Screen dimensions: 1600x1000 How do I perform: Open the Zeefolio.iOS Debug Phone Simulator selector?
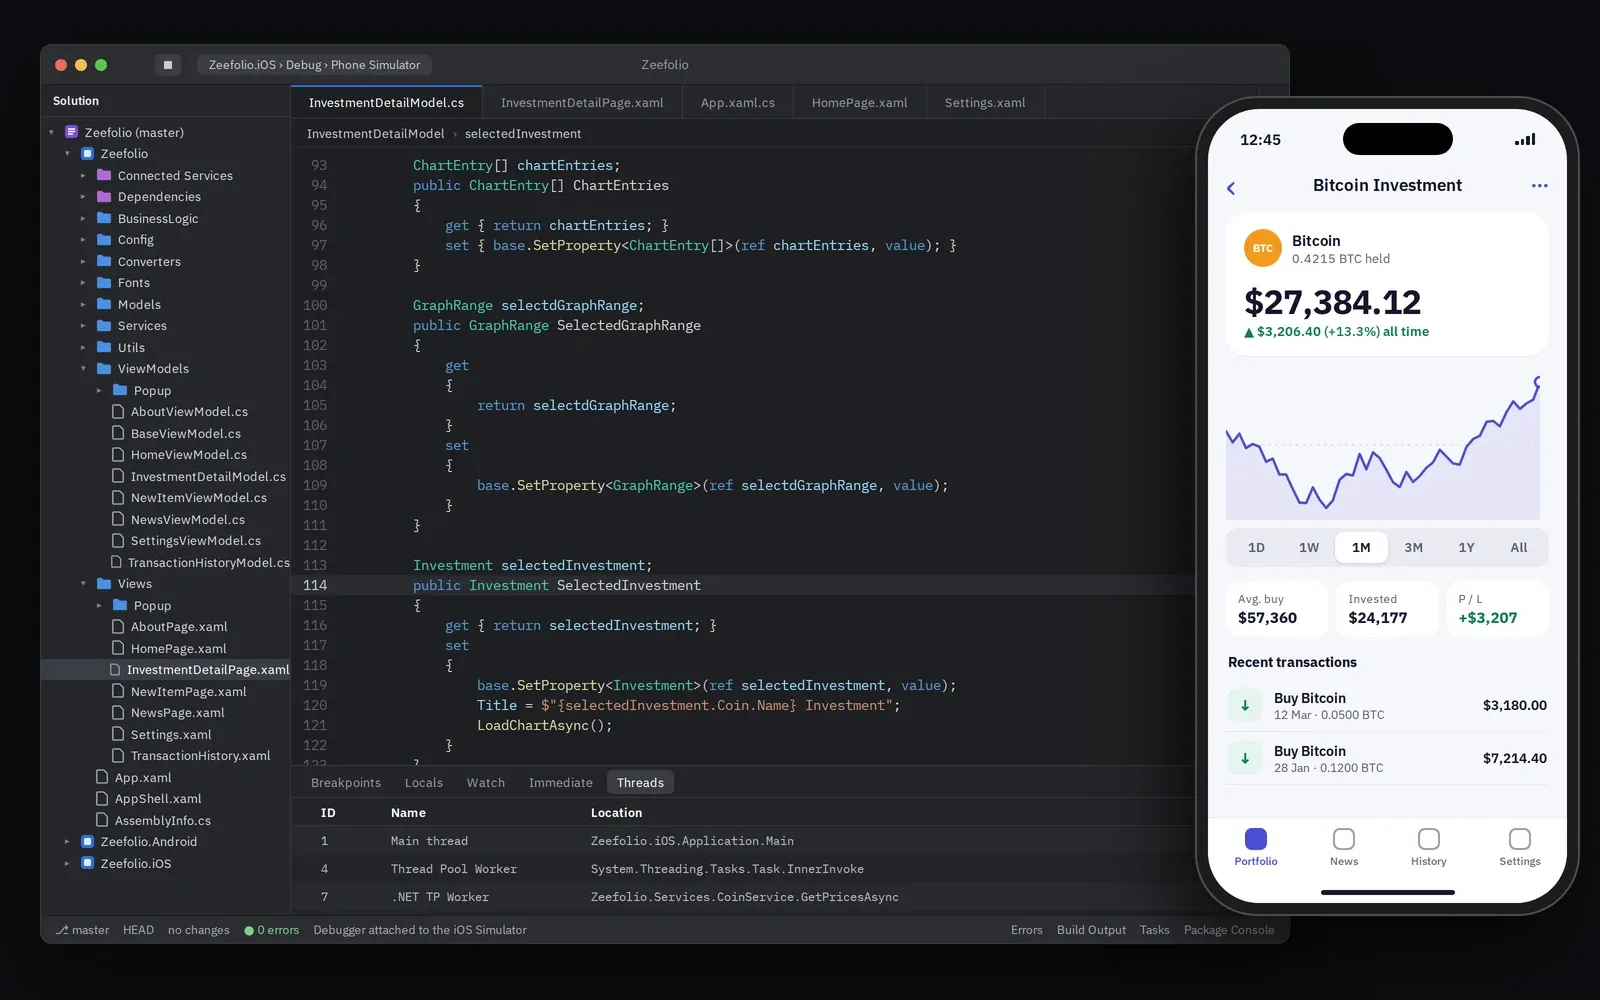click(x=314, y=65)
